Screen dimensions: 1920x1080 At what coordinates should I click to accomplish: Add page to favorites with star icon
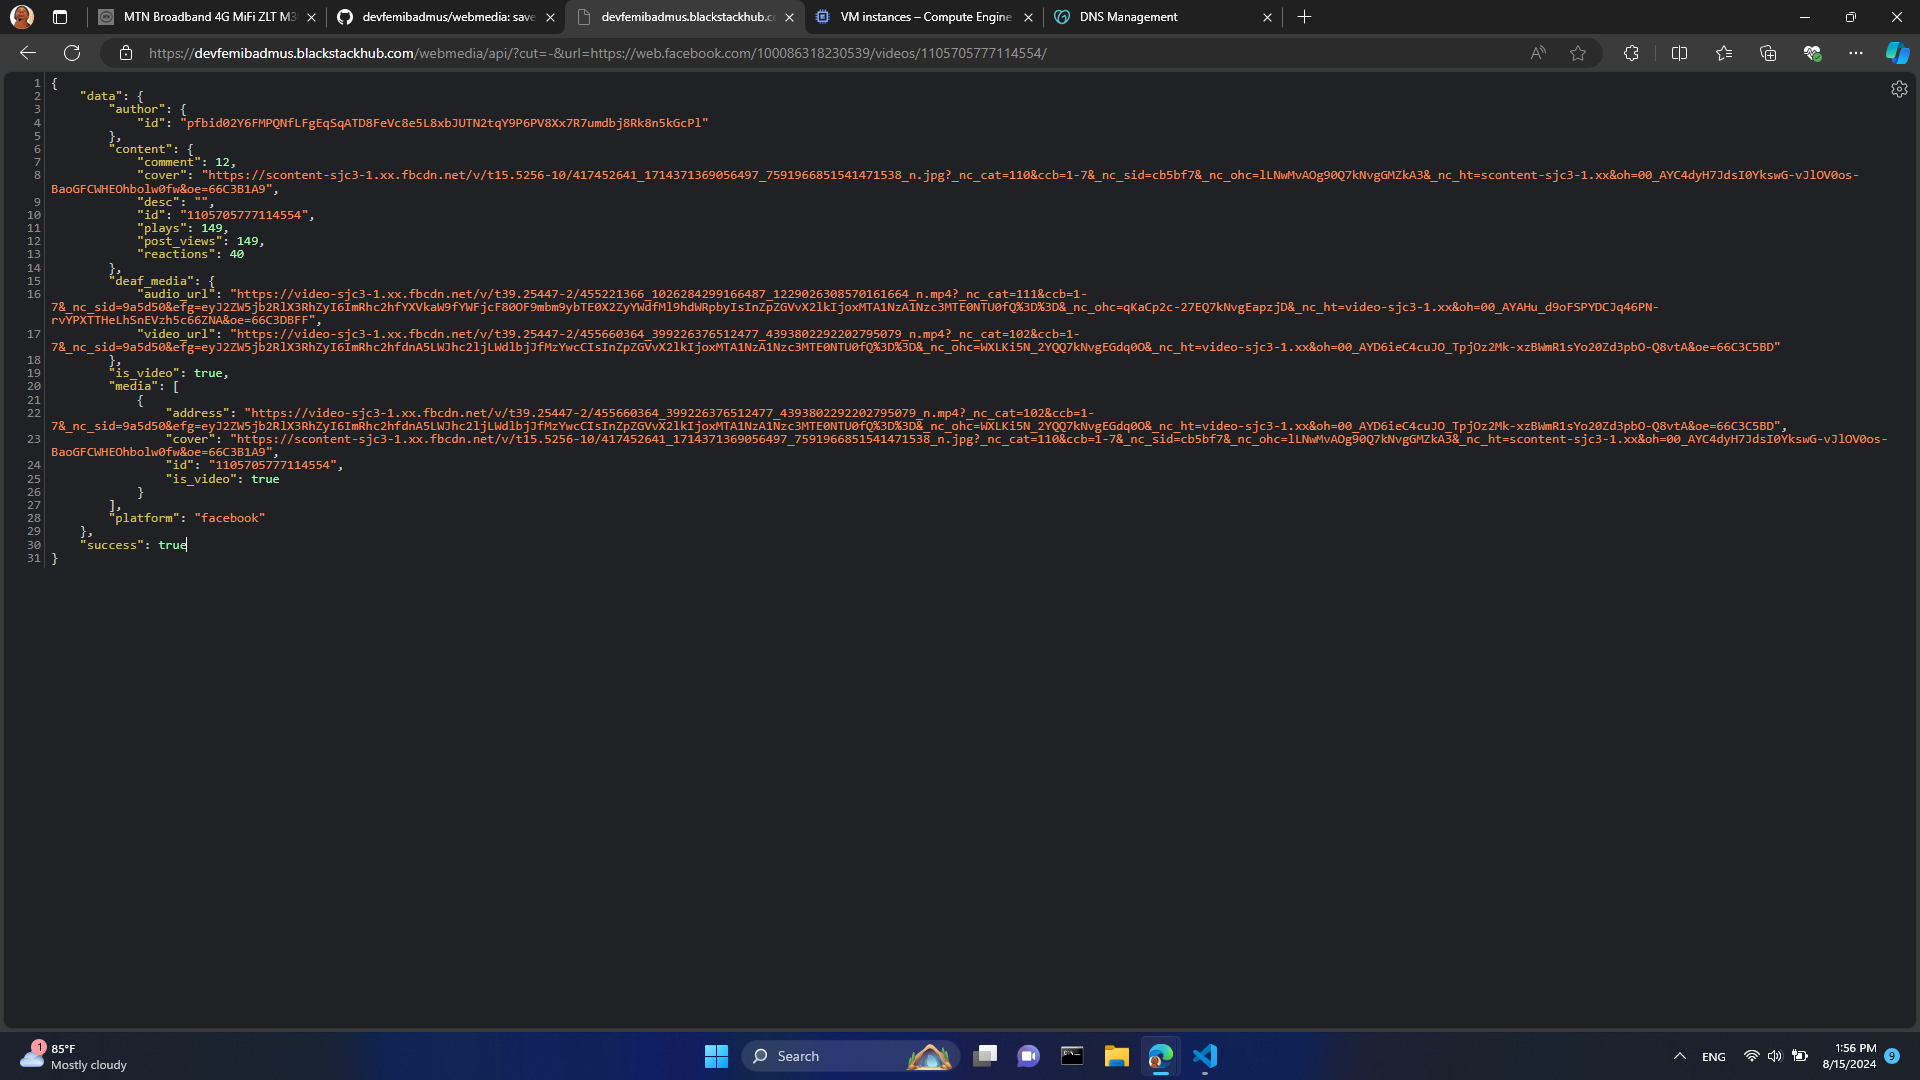pyautogui.click(x=1578, y=53)
